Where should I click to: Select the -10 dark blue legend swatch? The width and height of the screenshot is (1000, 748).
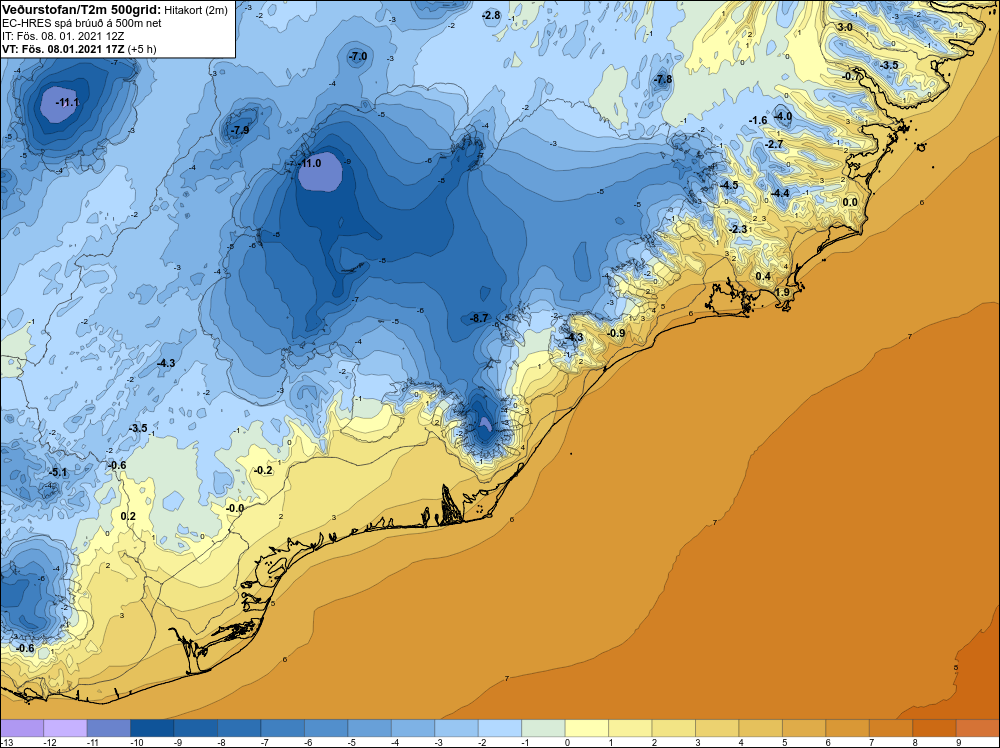click(x=152, y=728)
